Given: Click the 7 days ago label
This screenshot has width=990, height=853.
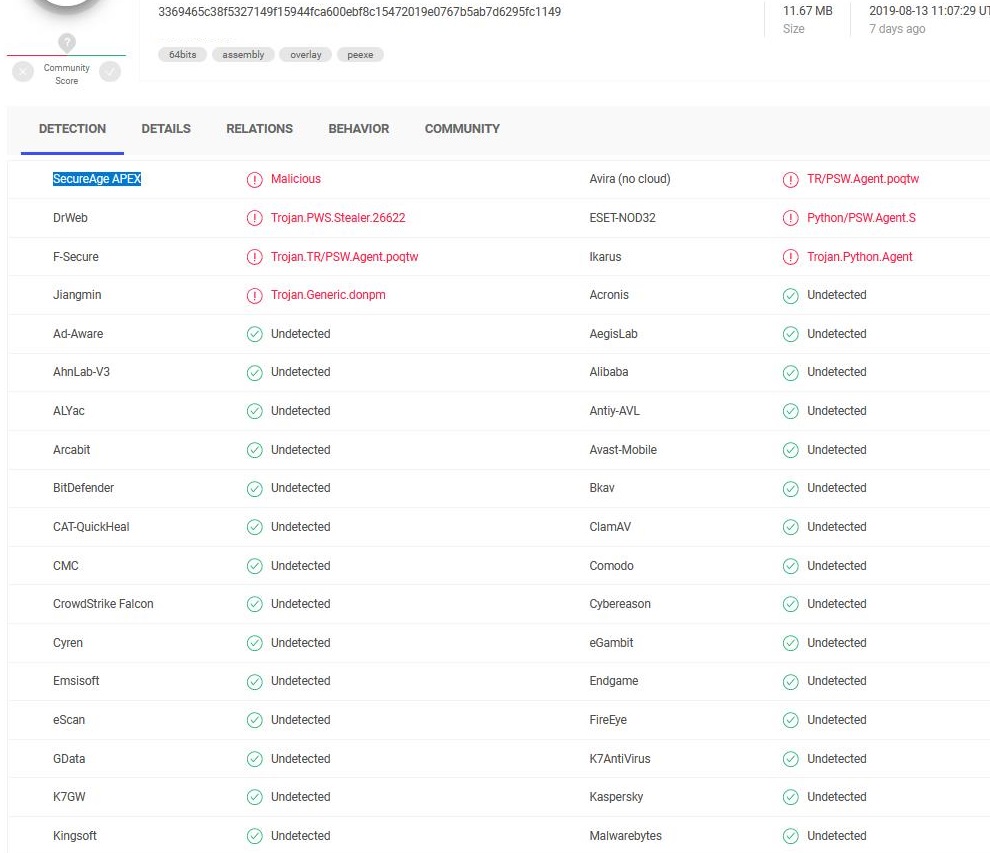Looking at the screenshot, I should [897, 29].
